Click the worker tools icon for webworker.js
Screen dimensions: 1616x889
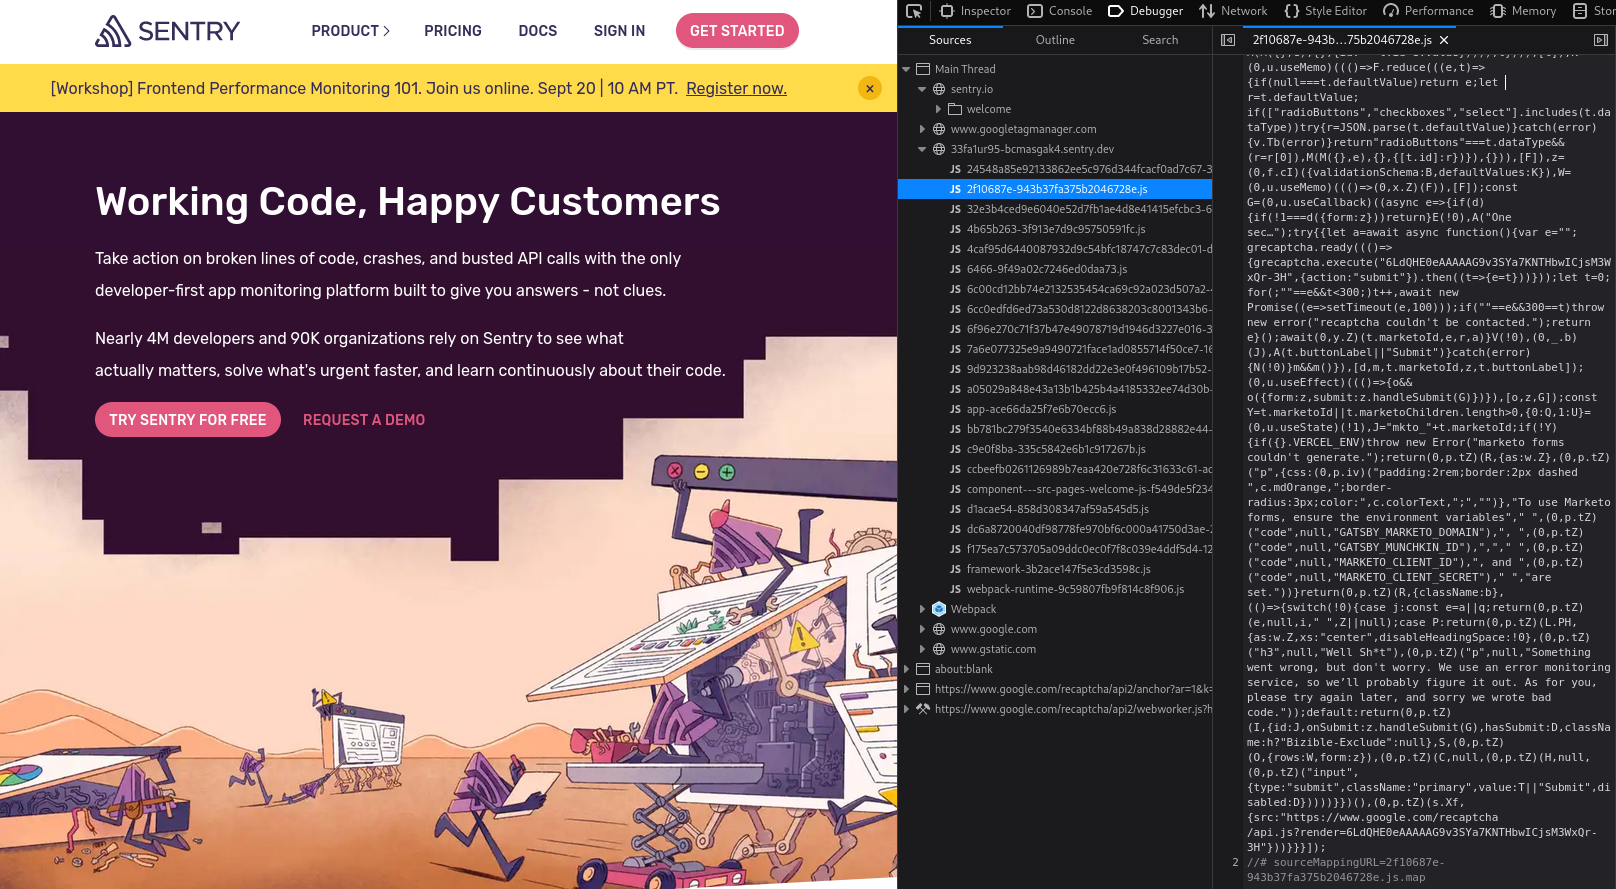point(923,709)
